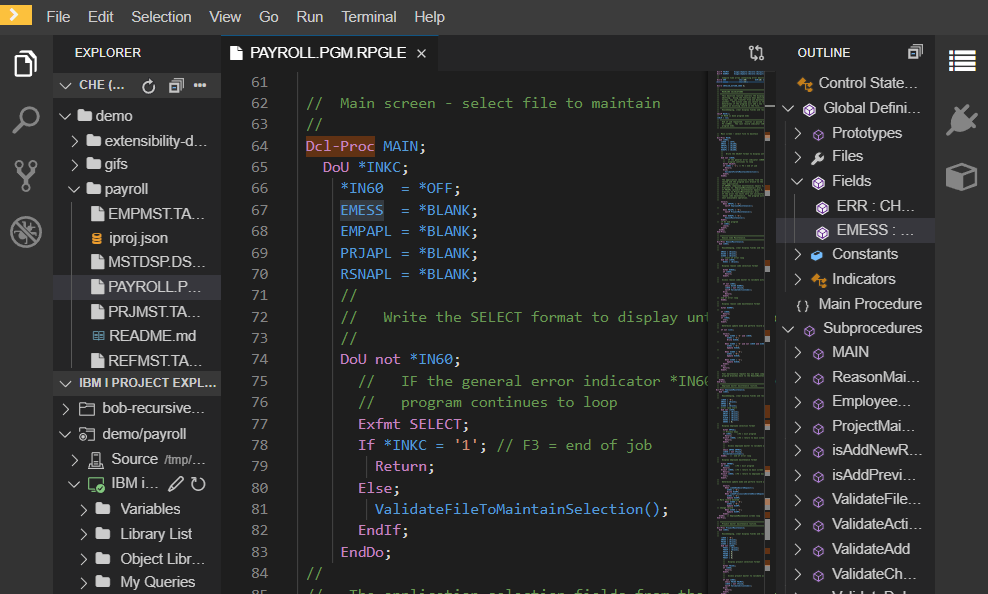The width and height of the screenshot is (988, 594).
Task: Open the Help menu
Action: coord(429,17)
